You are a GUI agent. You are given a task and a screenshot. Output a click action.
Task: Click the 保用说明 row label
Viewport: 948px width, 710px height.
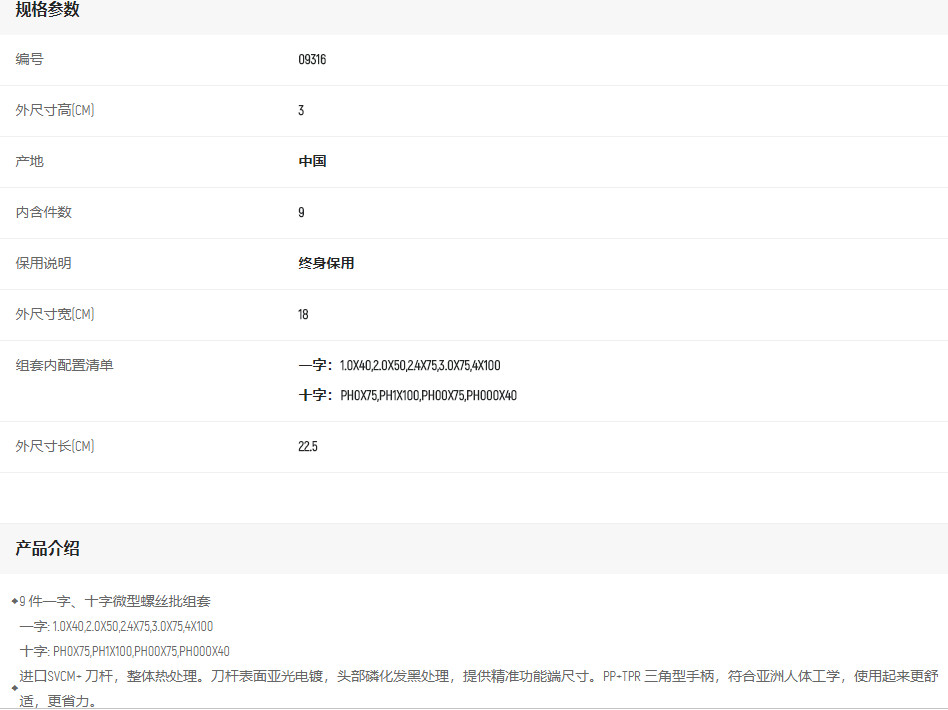(44, 264)
